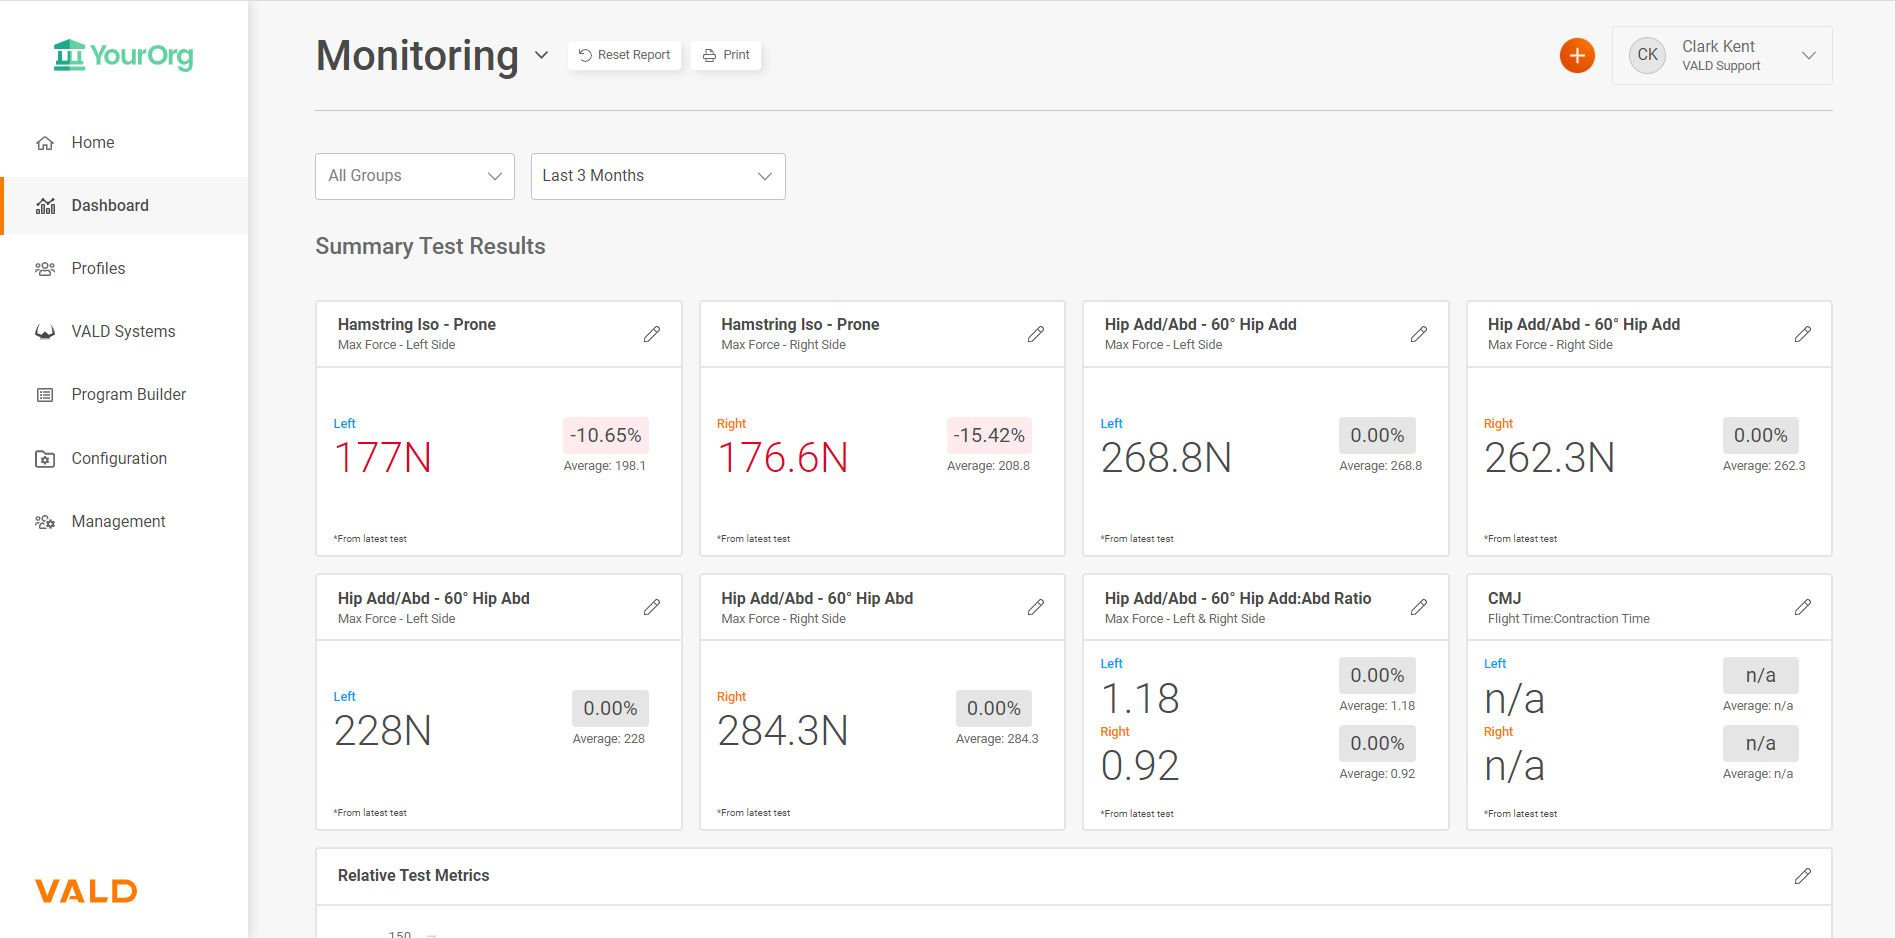
Task: Click the CMJ card title
Action: tap(1504, 598)
